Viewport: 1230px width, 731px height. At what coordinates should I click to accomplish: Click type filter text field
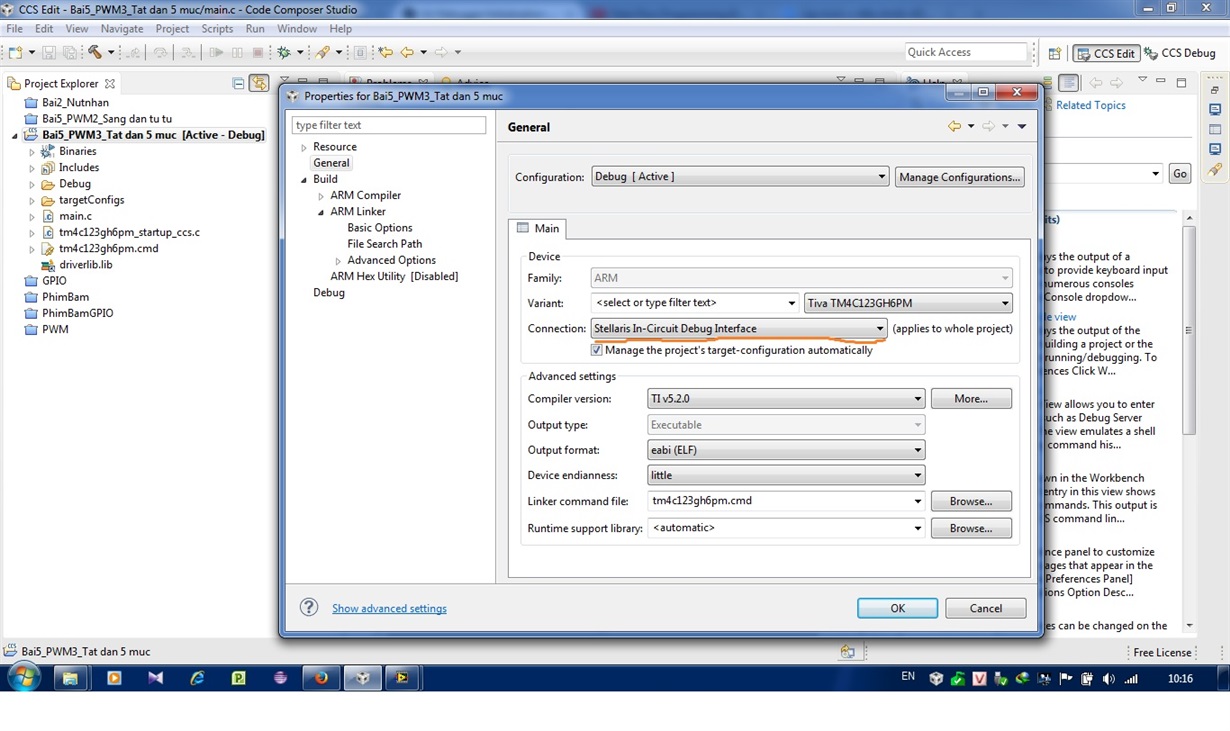click(388, 125)
